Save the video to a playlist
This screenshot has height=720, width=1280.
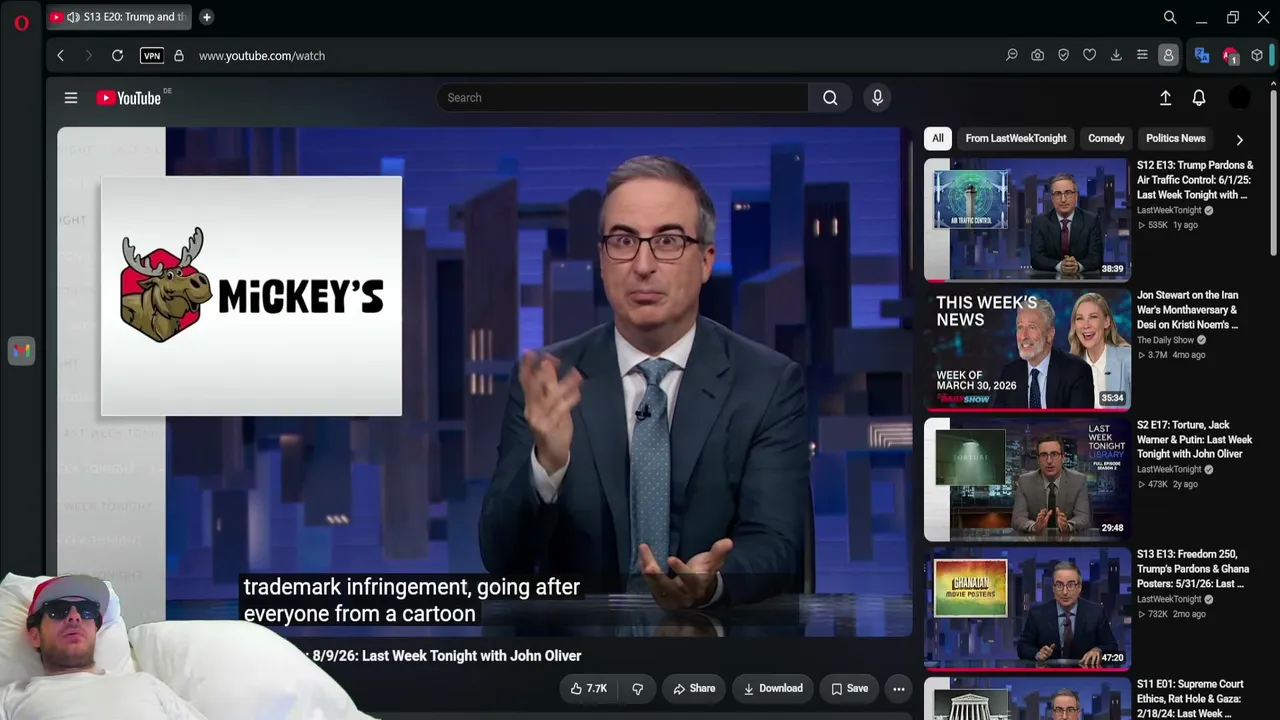click(x=849, y=689)
